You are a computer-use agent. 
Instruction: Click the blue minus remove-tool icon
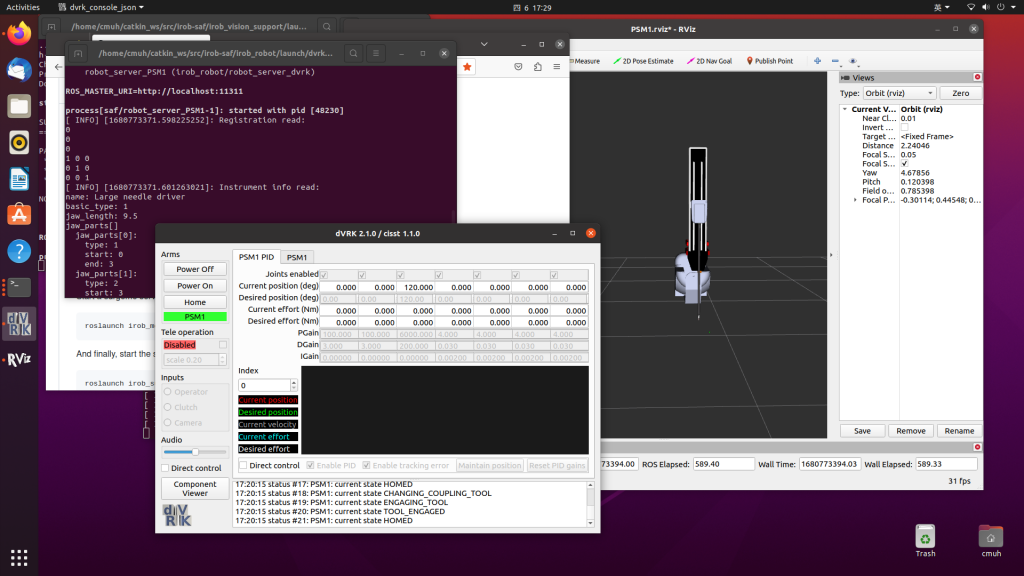pyautogui.click(x=837, y=61)
